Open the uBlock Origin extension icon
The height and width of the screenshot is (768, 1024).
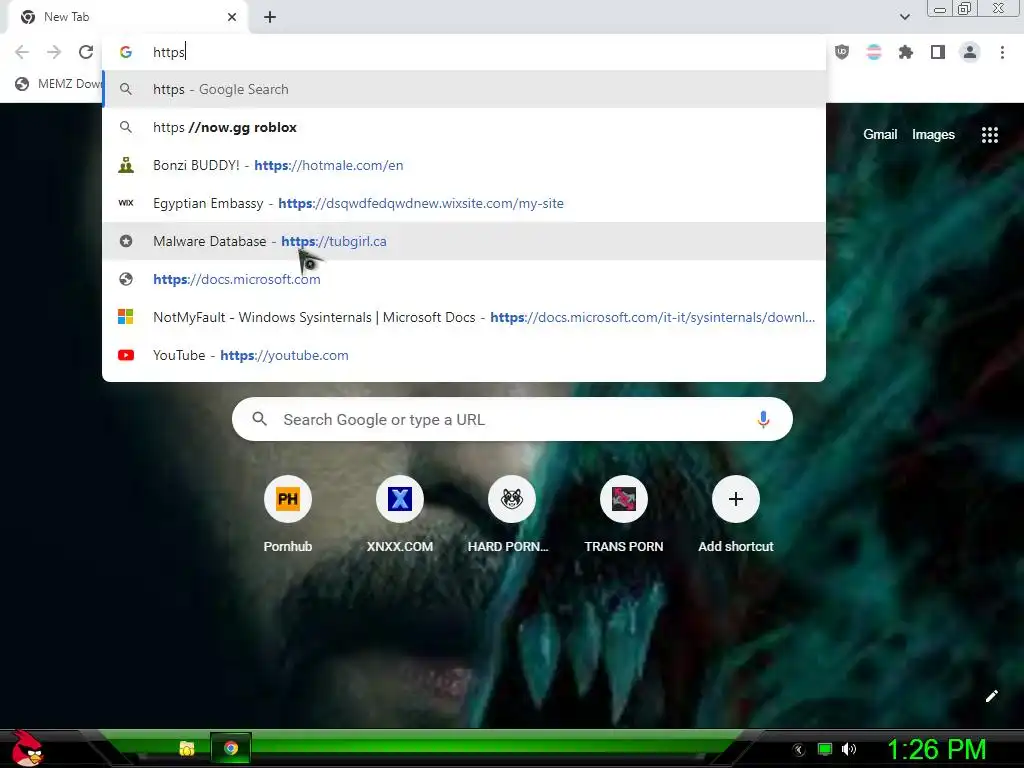[842, 52]
